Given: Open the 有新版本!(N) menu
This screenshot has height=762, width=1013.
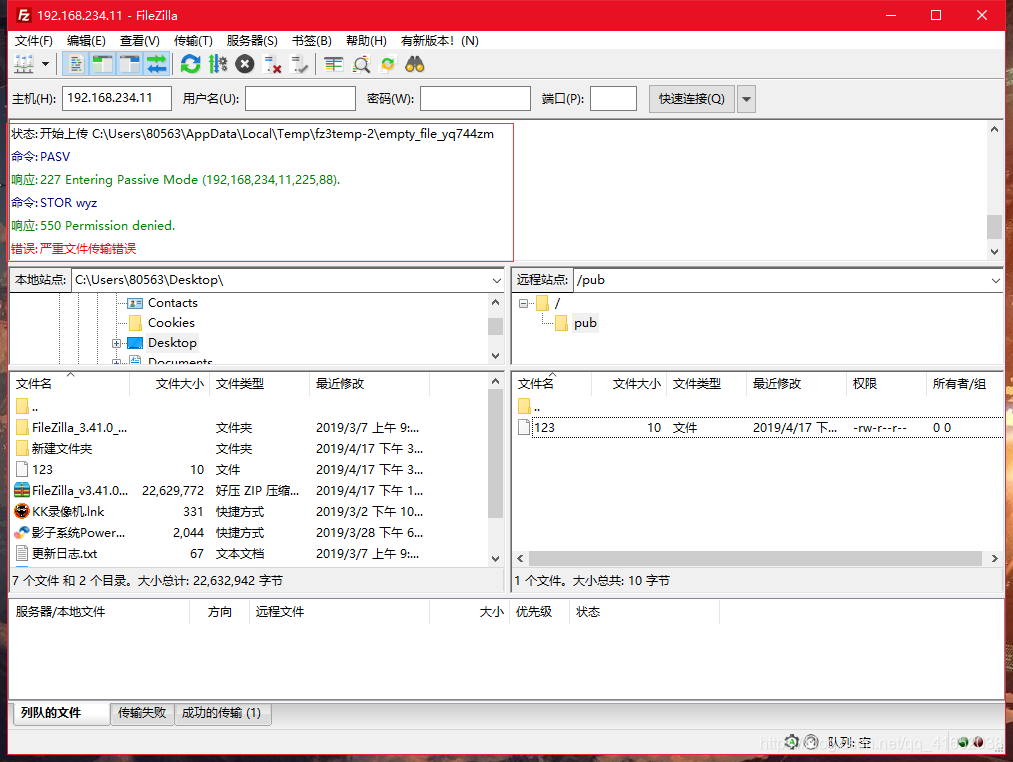Looking at the screenshot, I should [440, 41].
